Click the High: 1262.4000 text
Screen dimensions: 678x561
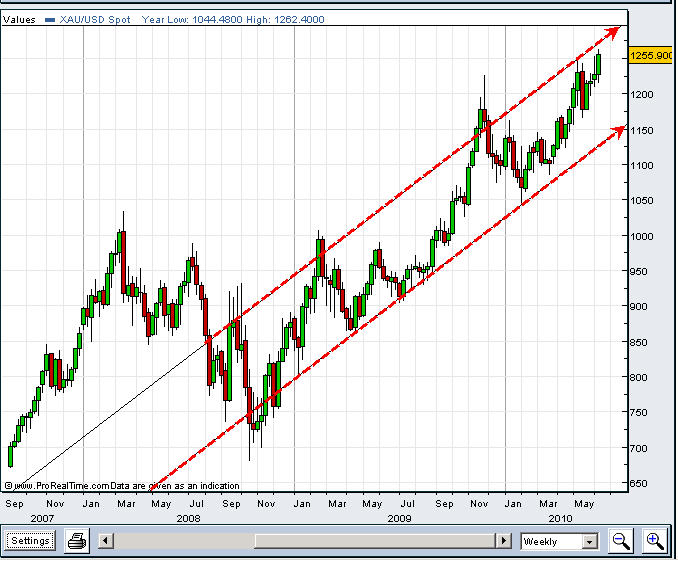click(x=285, y=19)
